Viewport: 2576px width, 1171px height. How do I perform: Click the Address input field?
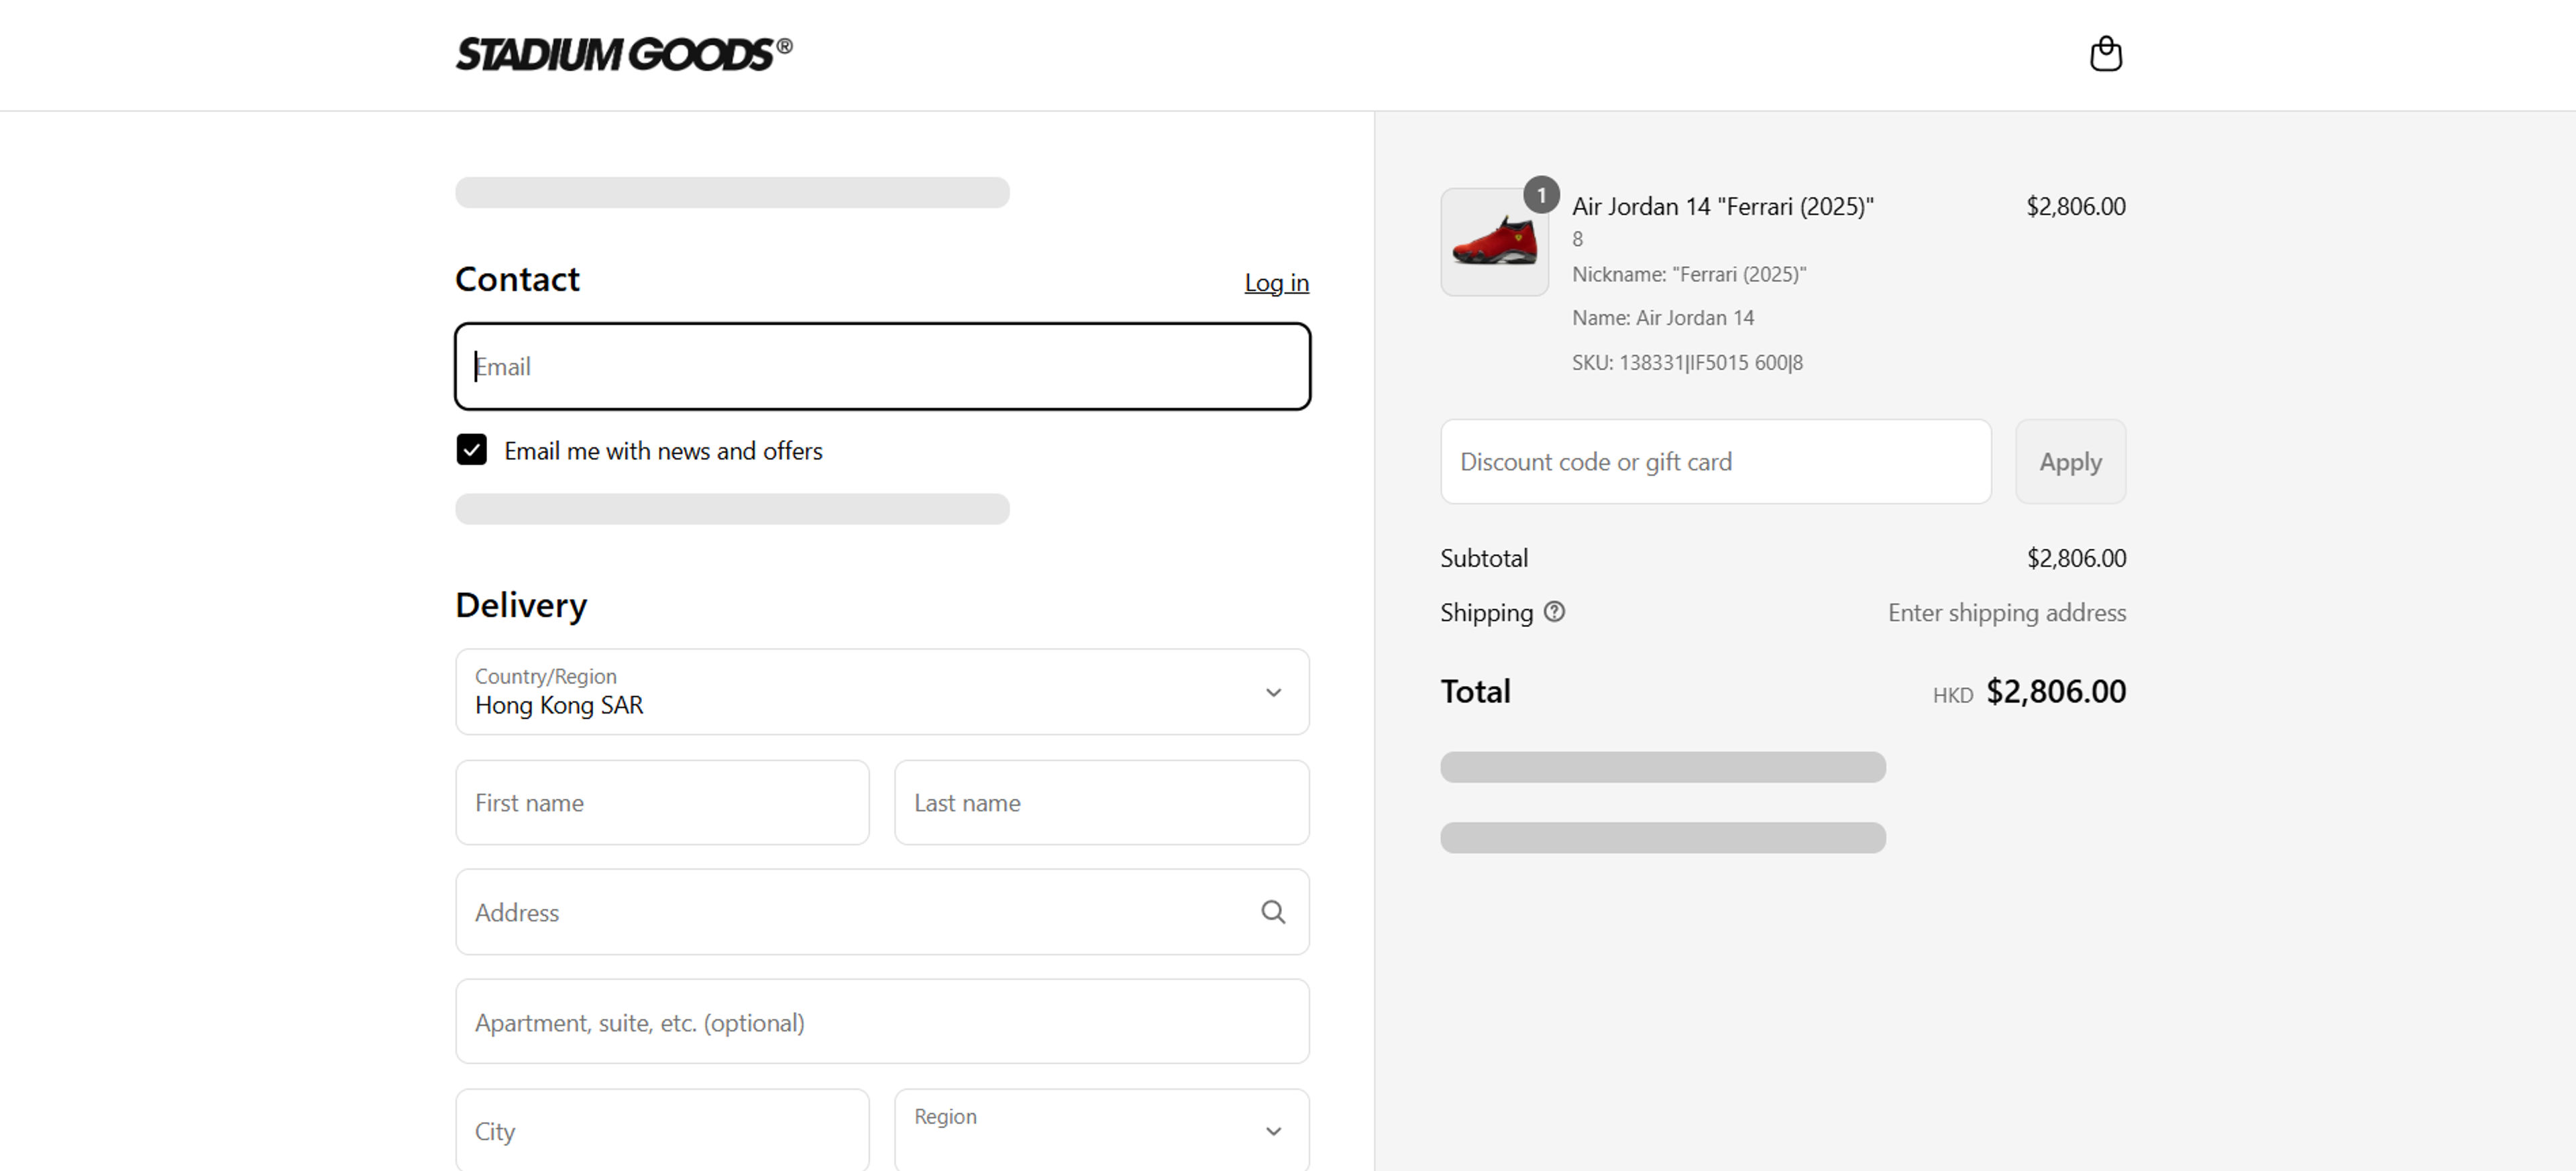[x=882, y=912]
